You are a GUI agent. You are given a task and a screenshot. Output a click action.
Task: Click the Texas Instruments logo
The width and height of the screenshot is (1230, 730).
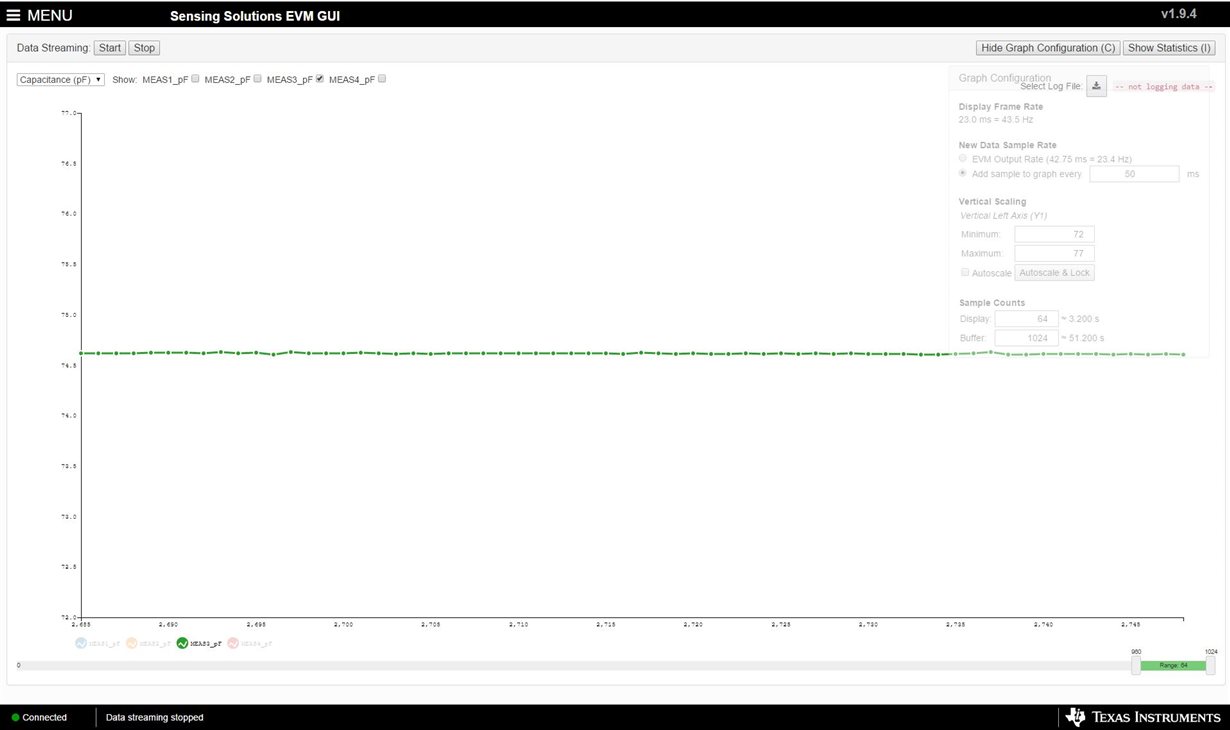[x=1143, y=716]
